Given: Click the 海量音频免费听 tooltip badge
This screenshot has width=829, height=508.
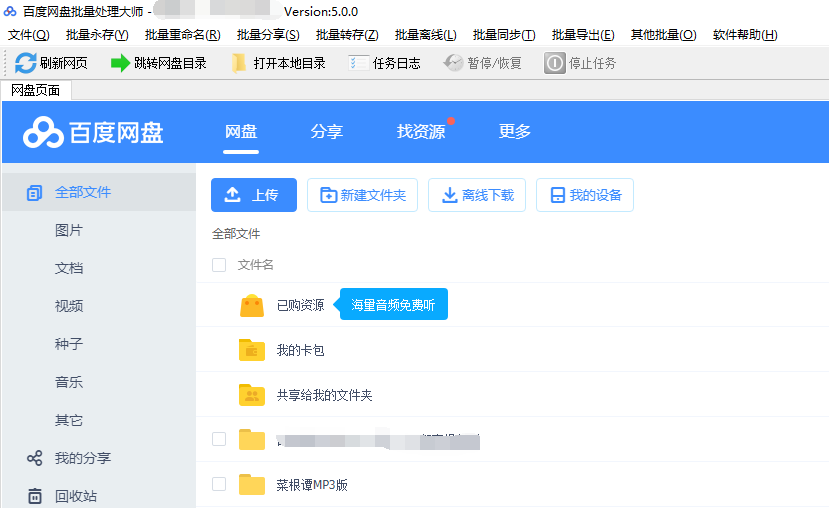Looking at the screenshot, I should (393, 304).
